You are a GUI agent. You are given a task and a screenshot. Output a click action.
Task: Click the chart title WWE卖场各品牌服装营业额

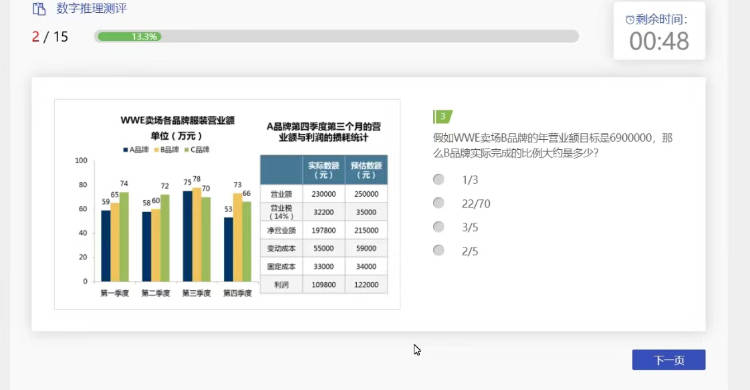click(x=177, y=120)
